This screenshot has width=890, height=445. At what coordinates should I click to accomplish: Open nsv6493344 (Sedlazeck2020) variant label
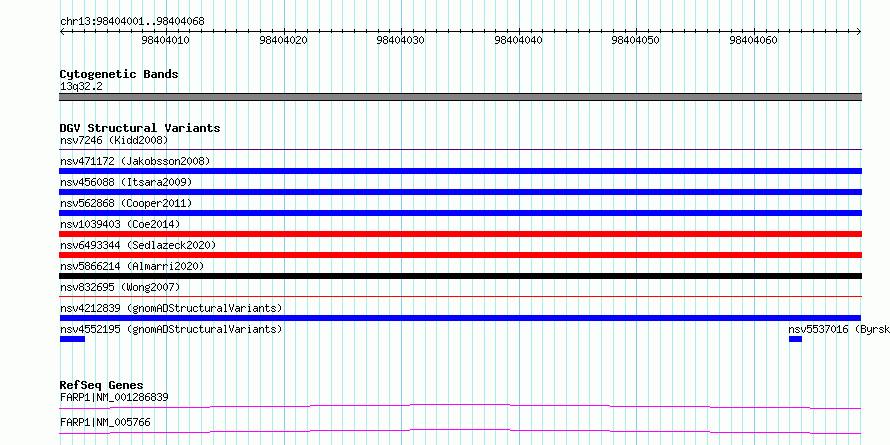138,245
